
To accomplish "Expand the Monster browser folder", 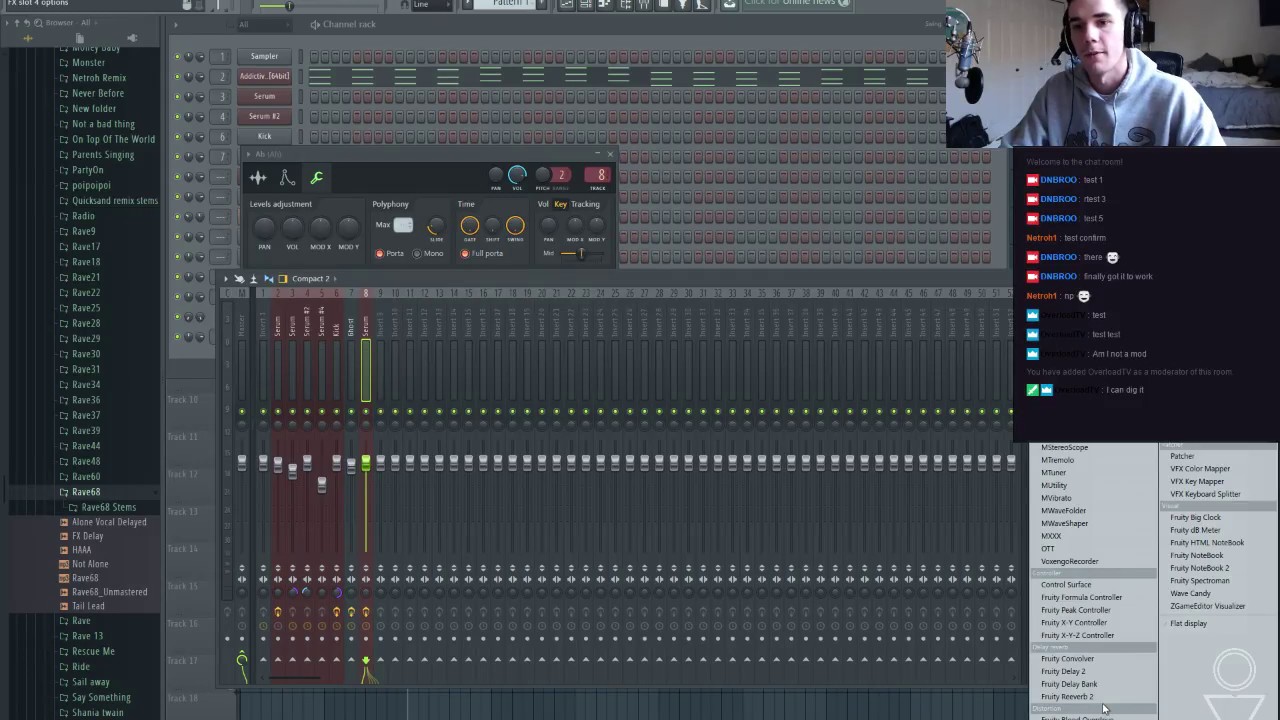I will 88,62.
